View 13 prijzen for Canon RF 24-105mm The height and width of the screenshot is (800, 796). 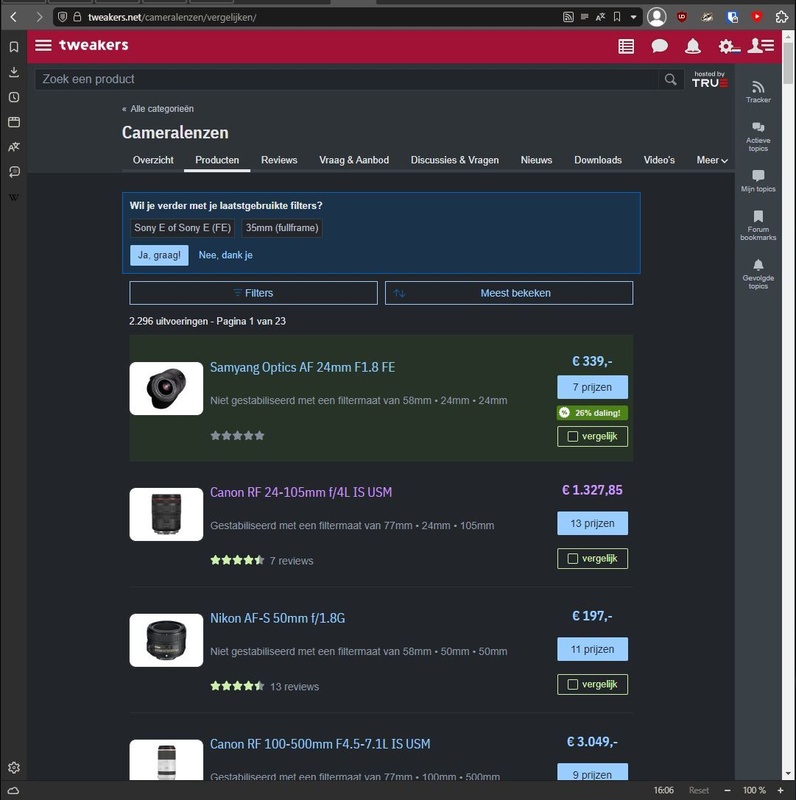592,523
